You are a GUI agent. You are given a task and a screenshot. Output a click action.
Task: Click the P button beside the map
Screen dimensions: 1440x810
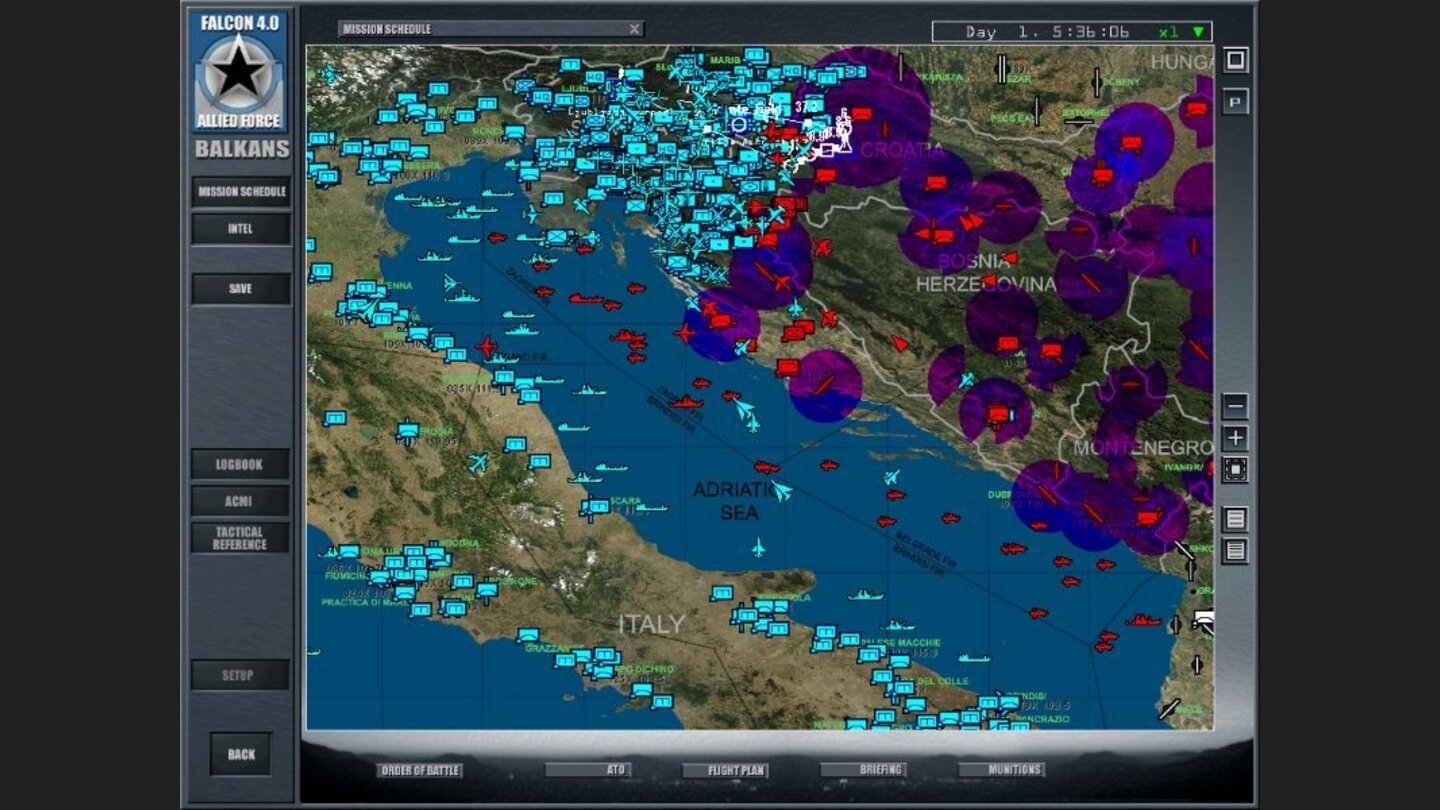(1235, 101)
